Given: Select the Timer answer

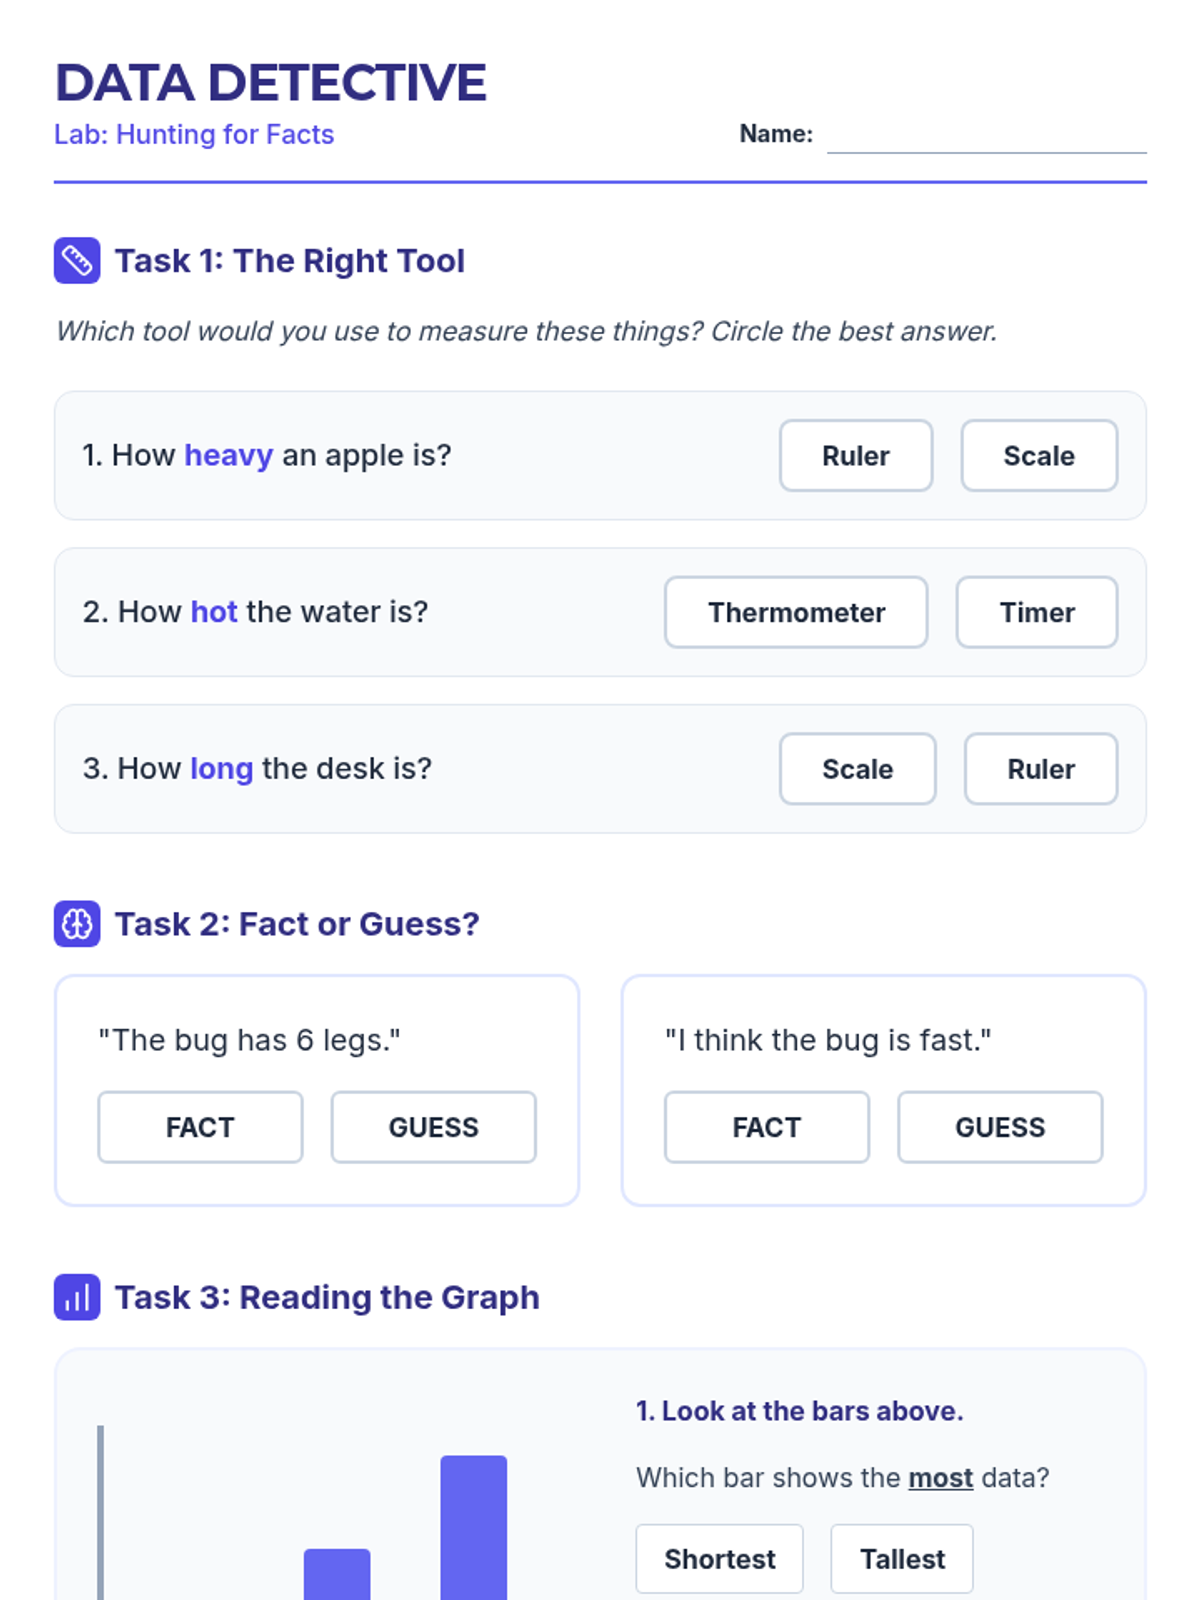Looking at the screenshot, I should [1036, 612].
